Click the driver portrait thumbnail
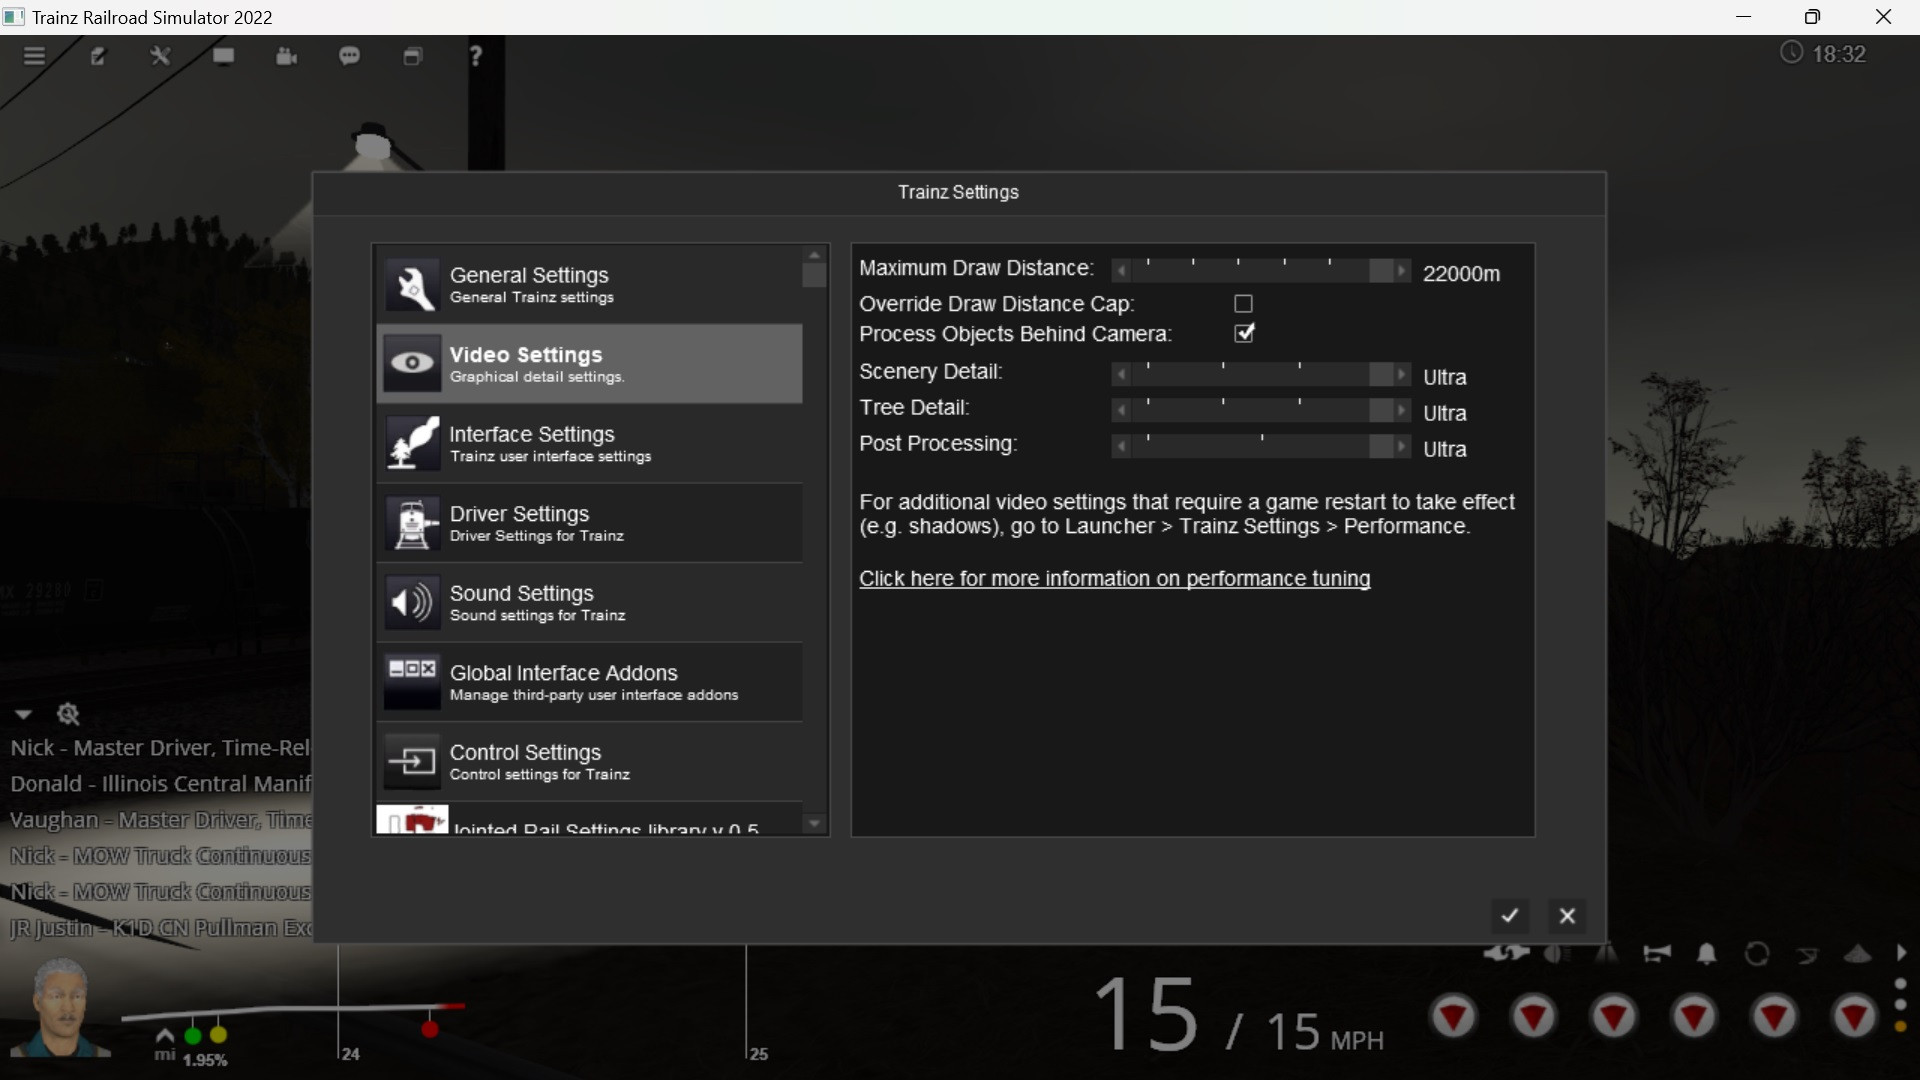1920x1080 pixels. click(x=61, y=1007)
